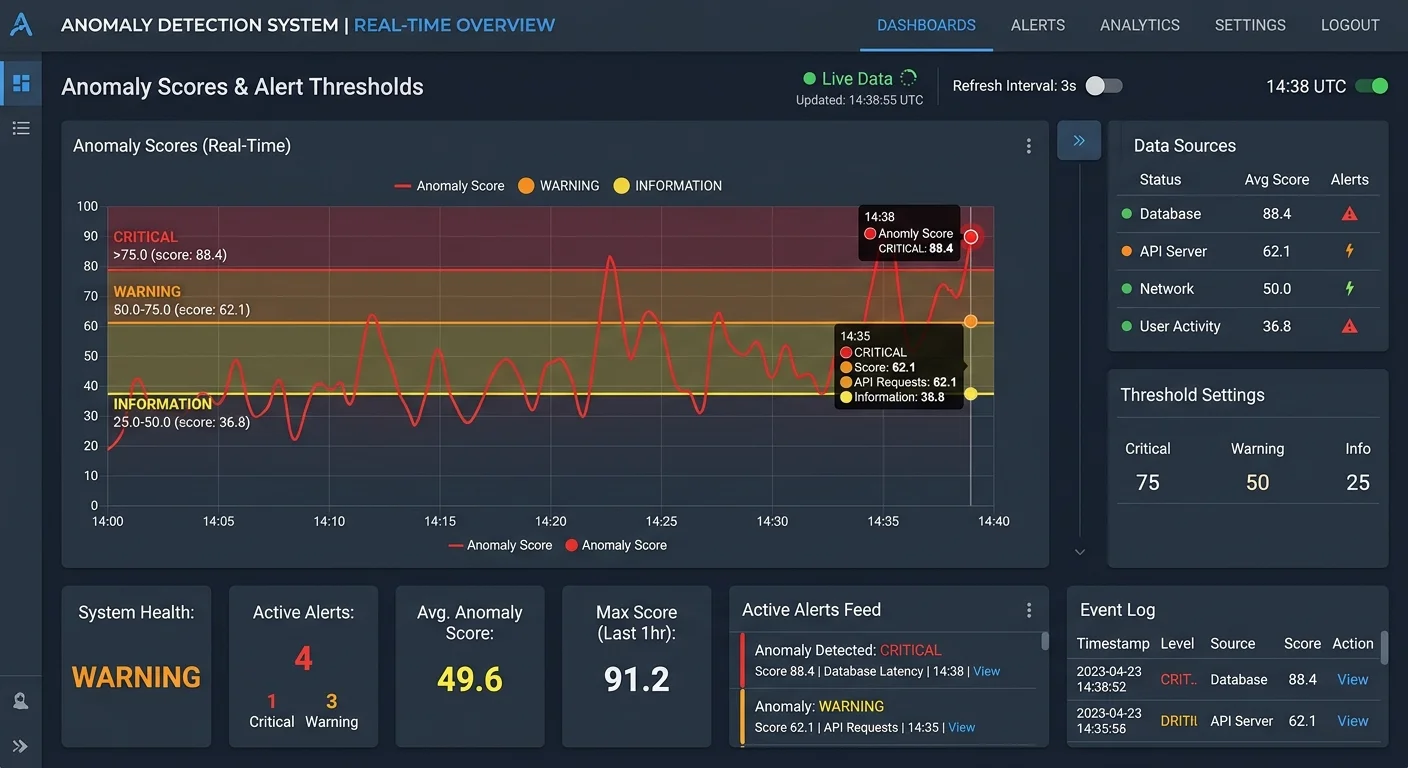Screen dimensions: 1408x768
Task: Click the Avg Anomaly Score 49.6 value
Action: (469, 680)
